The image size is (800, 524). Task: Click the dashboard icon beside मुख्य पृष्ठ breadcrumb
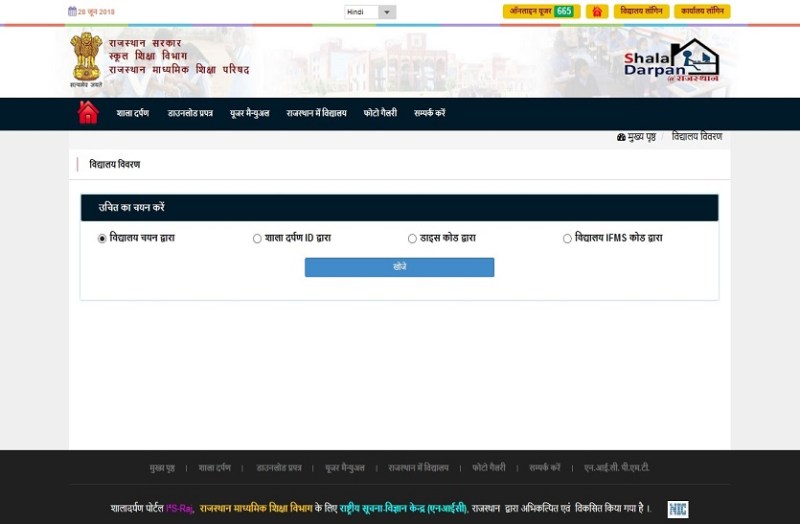tap(621, 137)
